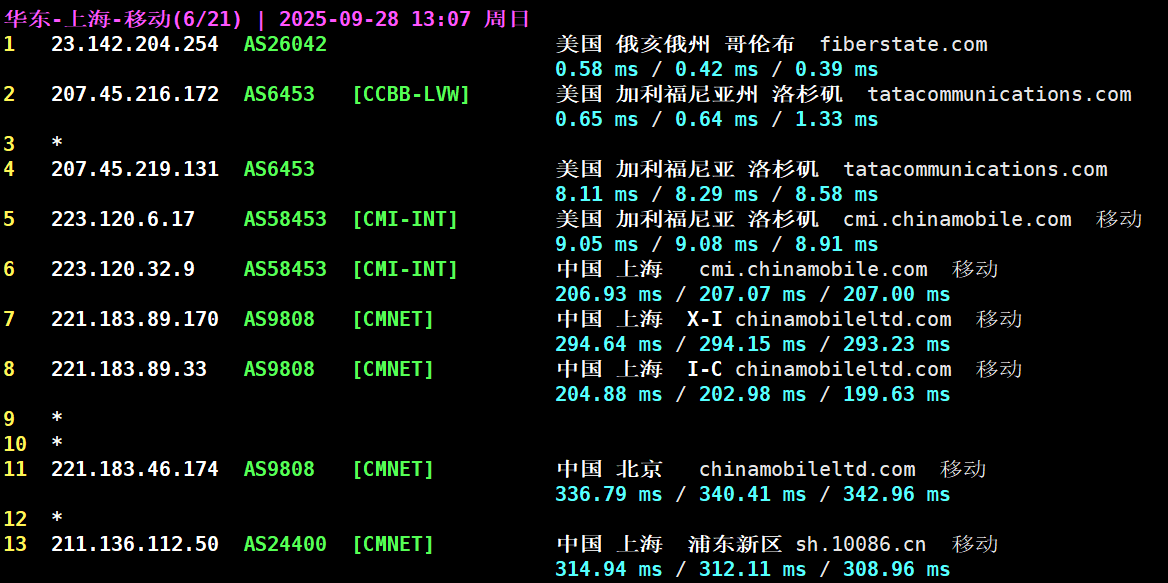Click tatacommunications.com on hop 4
Image resolution: width=1168 pixels, height=583 pixels.
tap(975, 169)
